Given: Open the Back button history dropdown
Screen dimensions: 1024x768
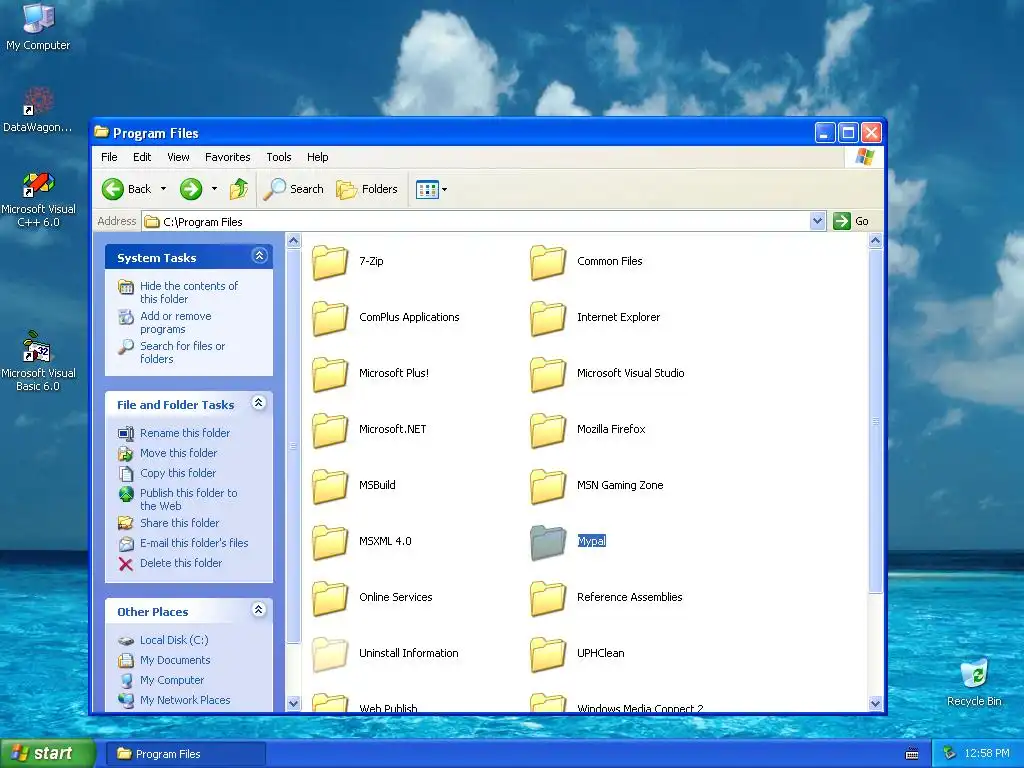Looking at the screenshot, I should click(x=163, y=189).
